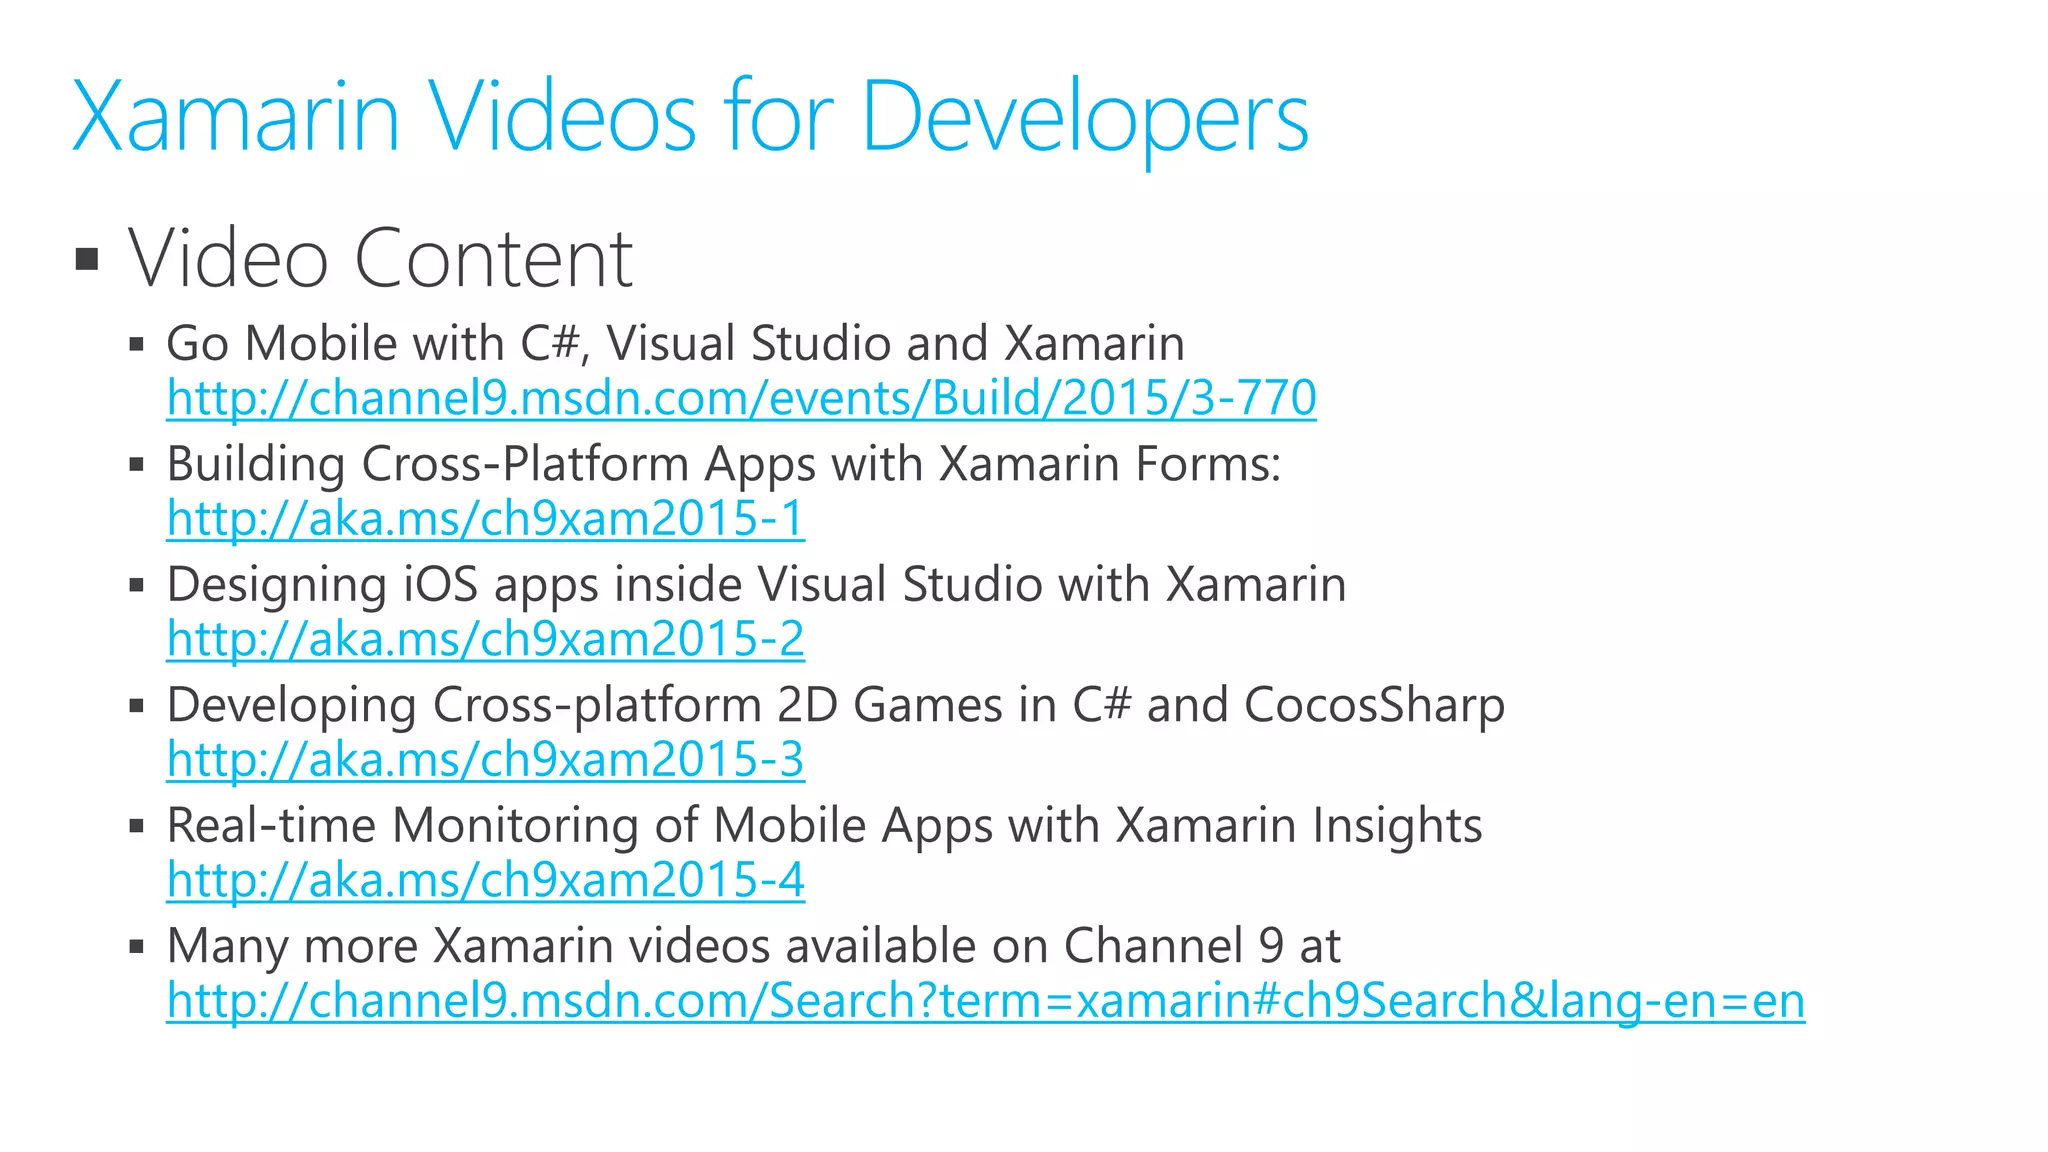Image resolution: width=2048 pixels, height=1152 pixels.
Task: Click Designing iOS apps inside Visual Studio text
Action: [x=756, y=584]
